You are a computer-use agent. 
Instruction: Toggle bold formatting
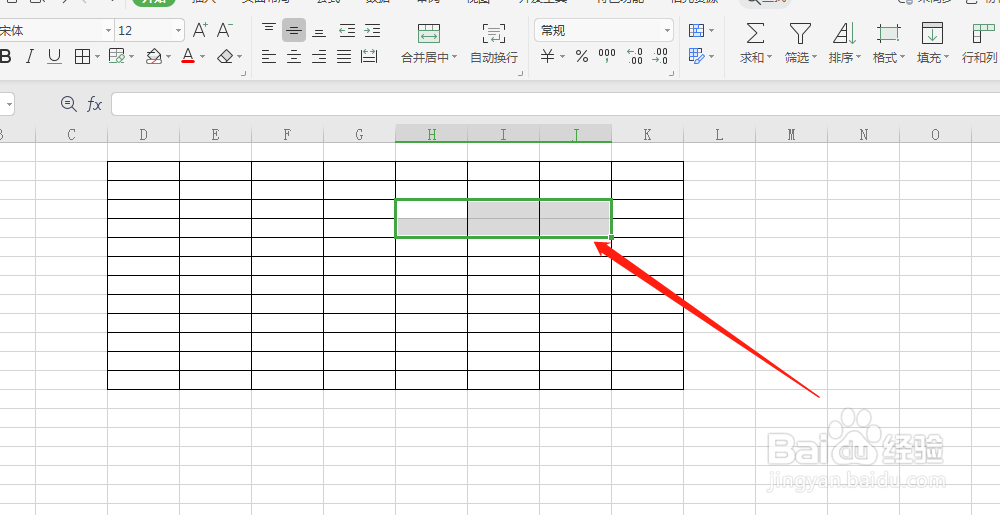point(6,57)
